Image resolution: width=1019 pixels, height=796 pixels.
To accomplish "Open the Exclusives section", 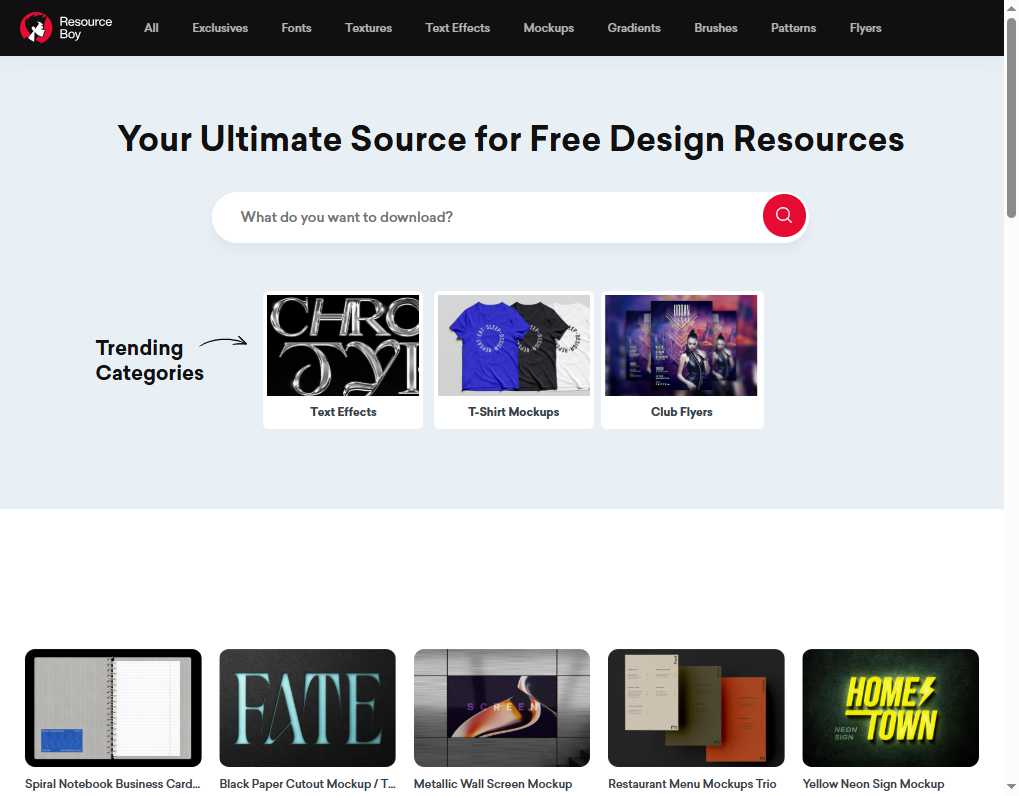I will [219, 28].
